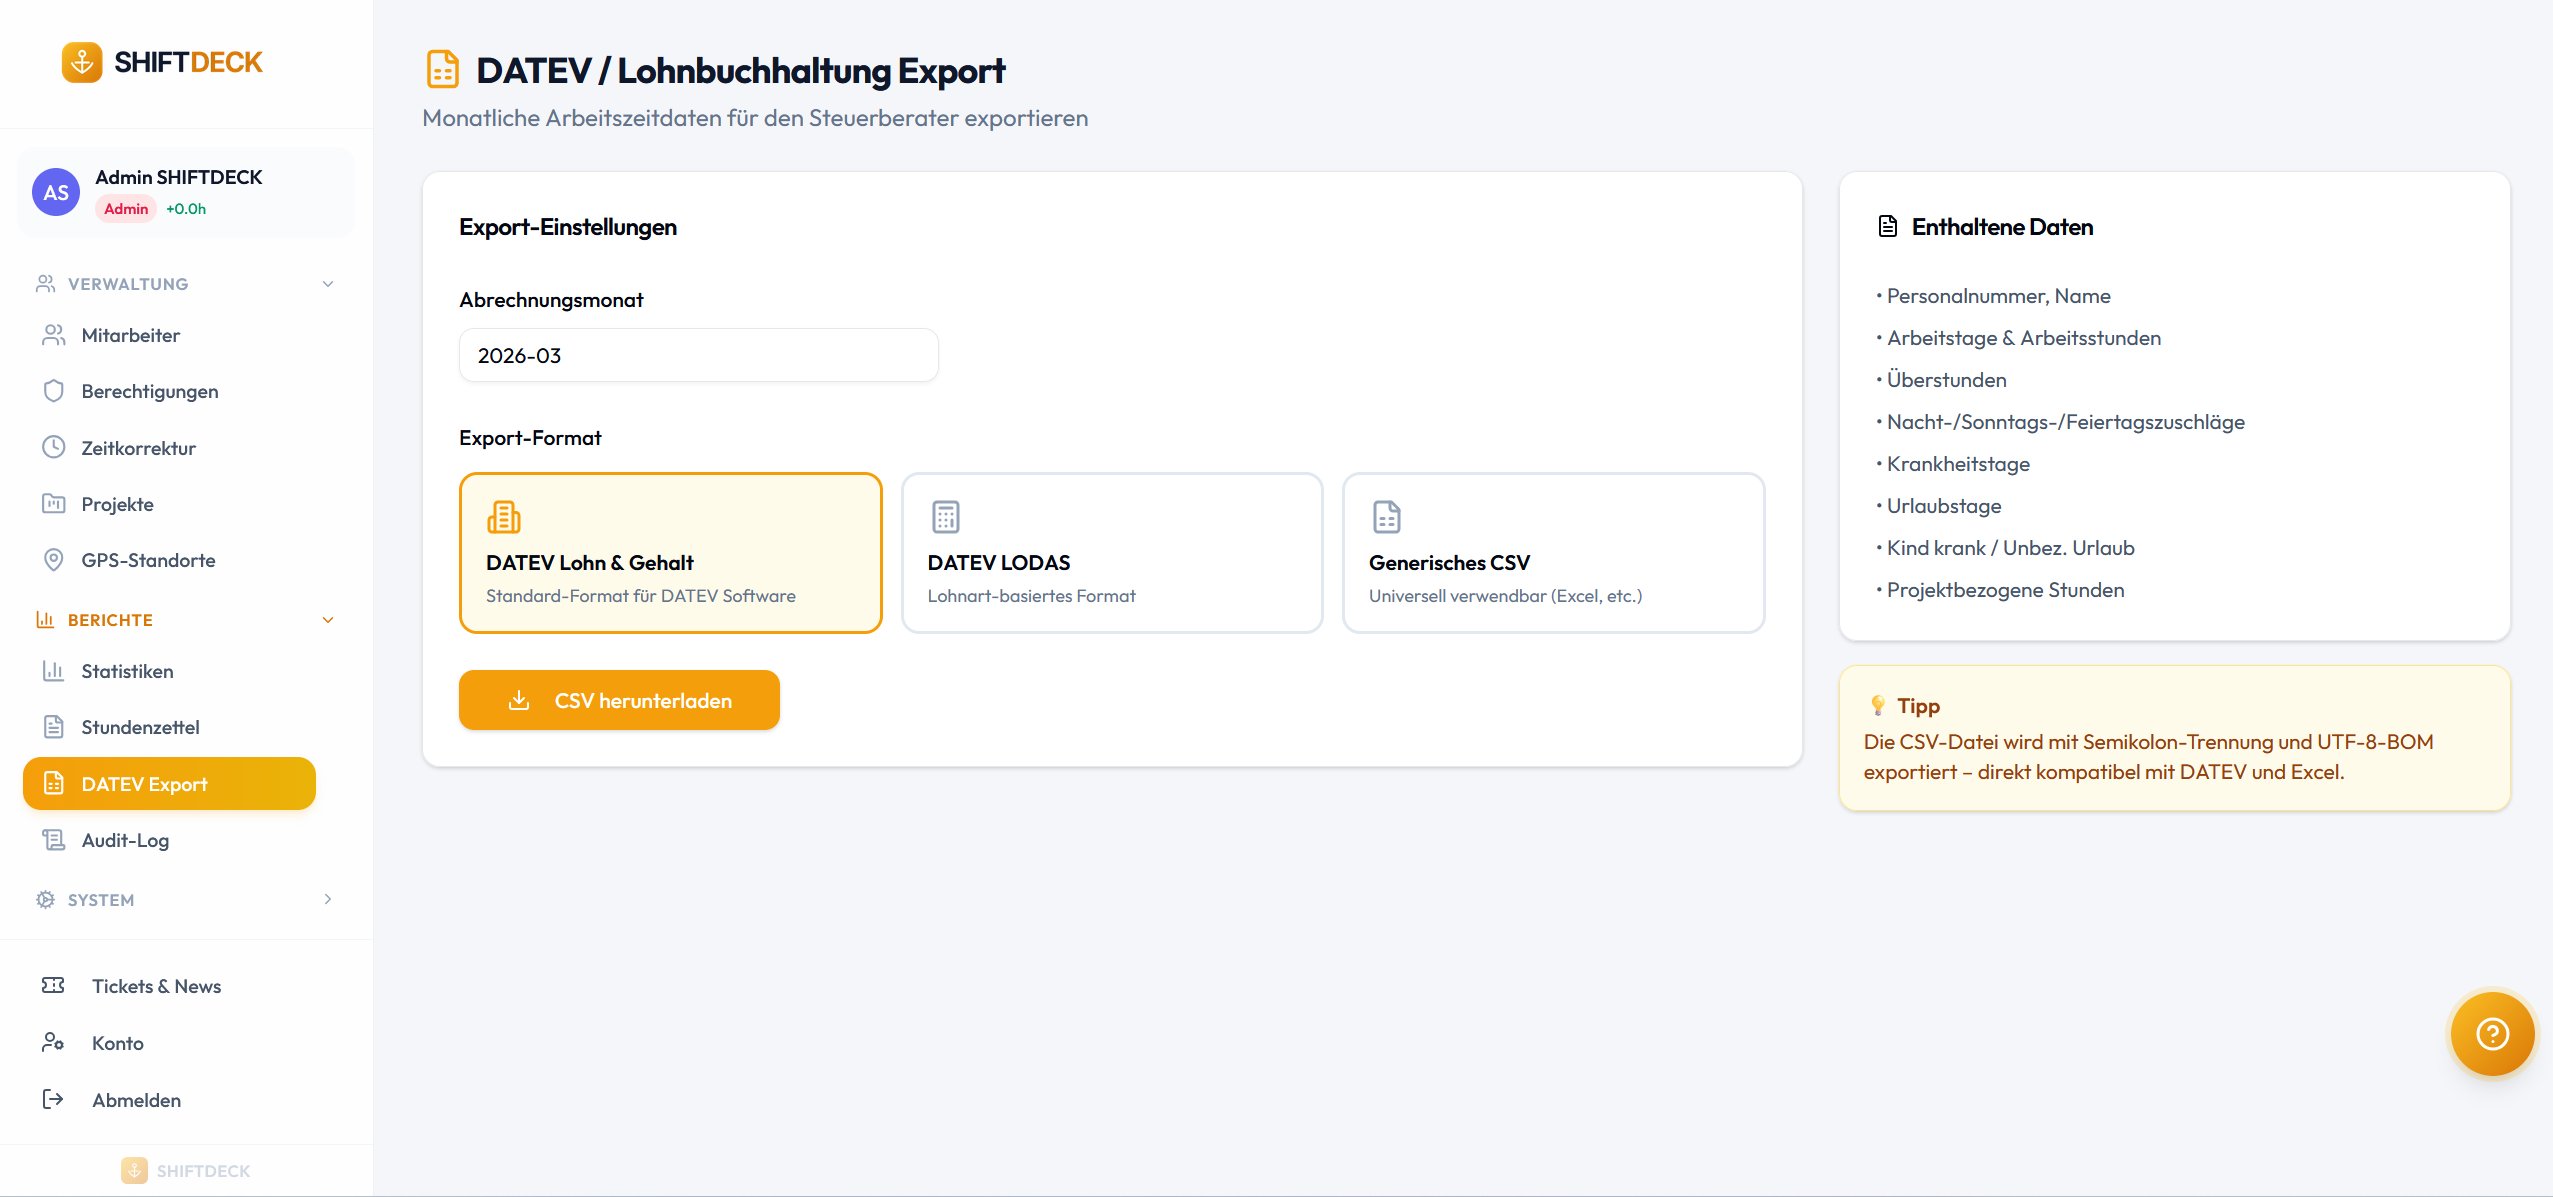Click the Abrechnungsmonat input field
This screenshot has height=1197, width=2553.
[x=698, y=355]
